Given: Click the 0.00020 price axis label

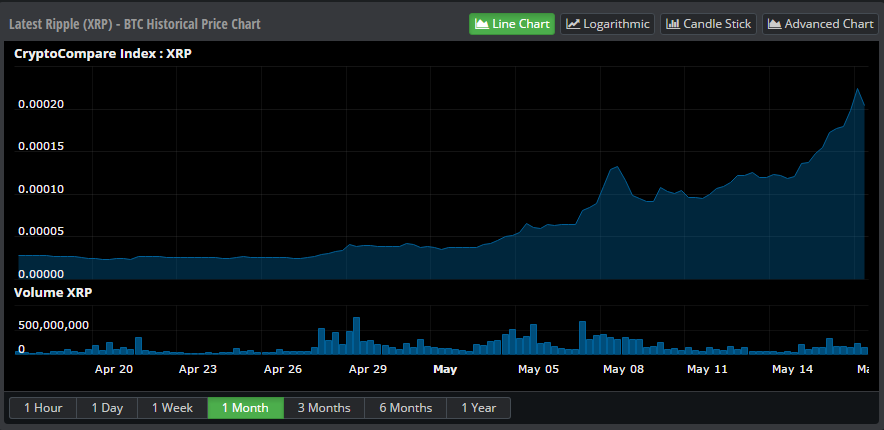Looking at the screenshot, I should coord(41,106).
